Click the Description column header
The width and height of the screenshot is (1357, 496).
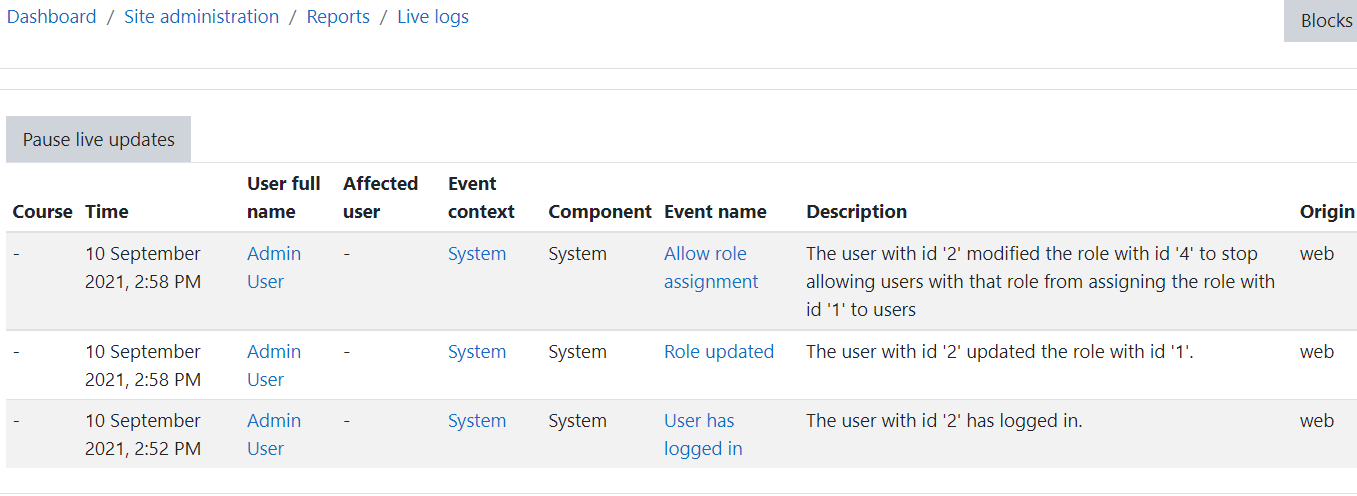point(857,212)
